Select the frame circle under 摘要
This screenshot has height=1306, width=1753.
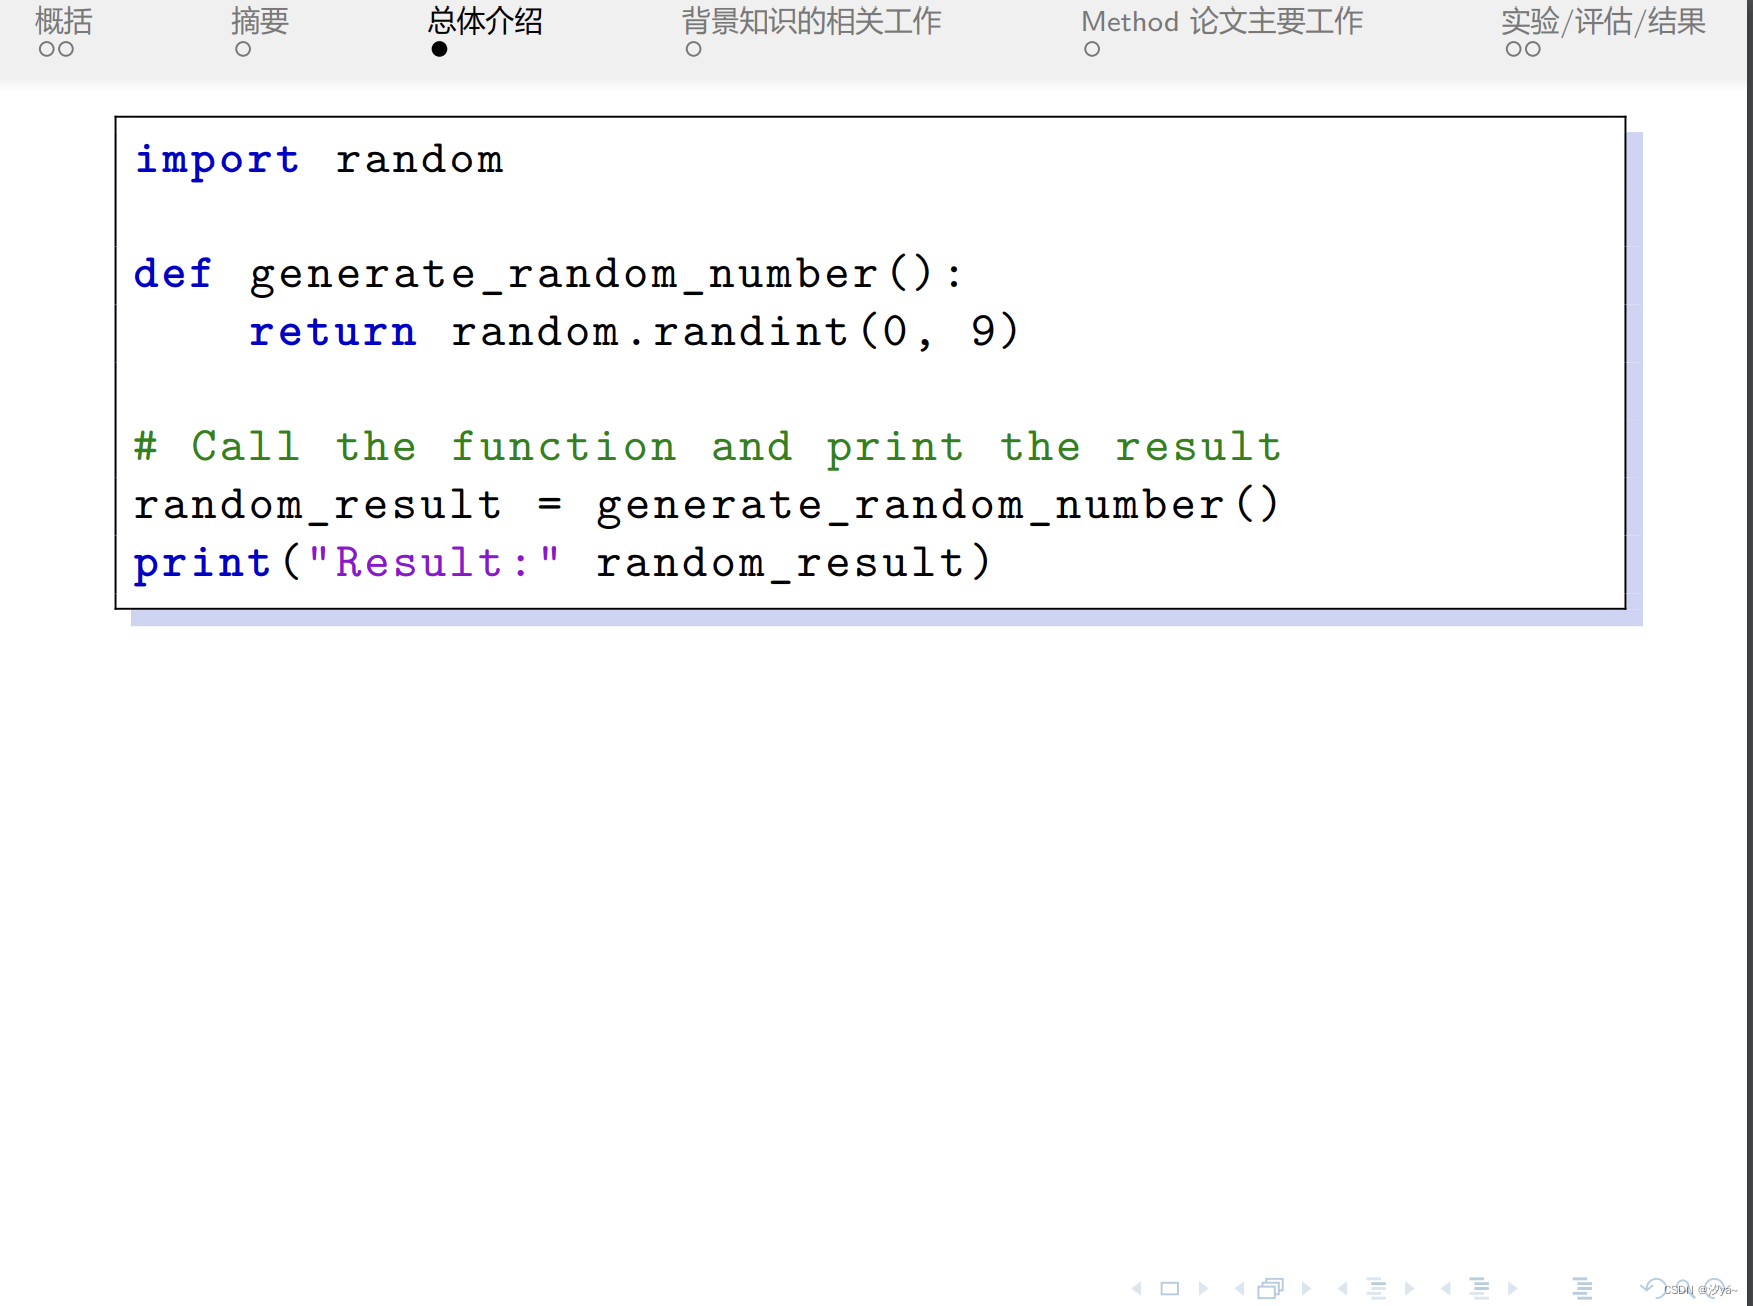point(243,49)
